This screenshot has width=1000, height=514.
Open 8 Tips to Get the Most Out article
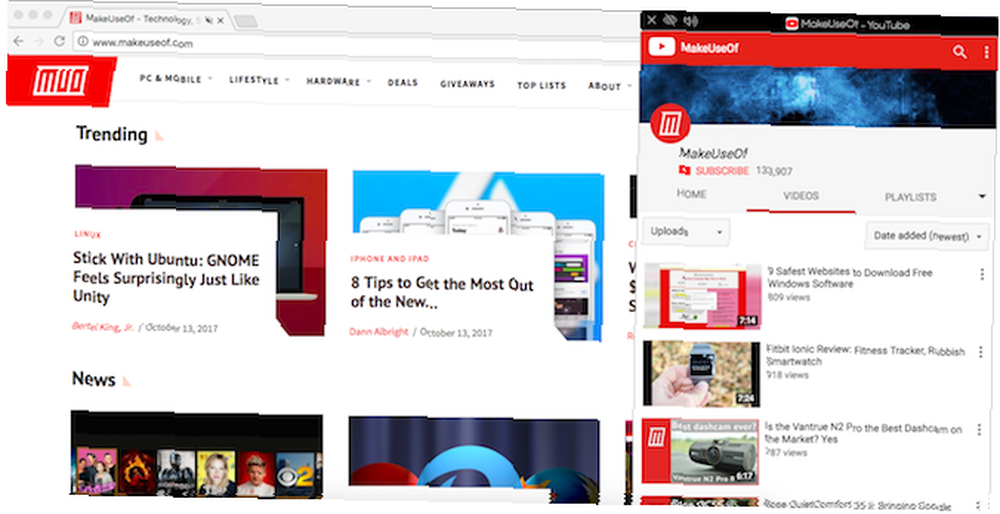coord(442,292)
